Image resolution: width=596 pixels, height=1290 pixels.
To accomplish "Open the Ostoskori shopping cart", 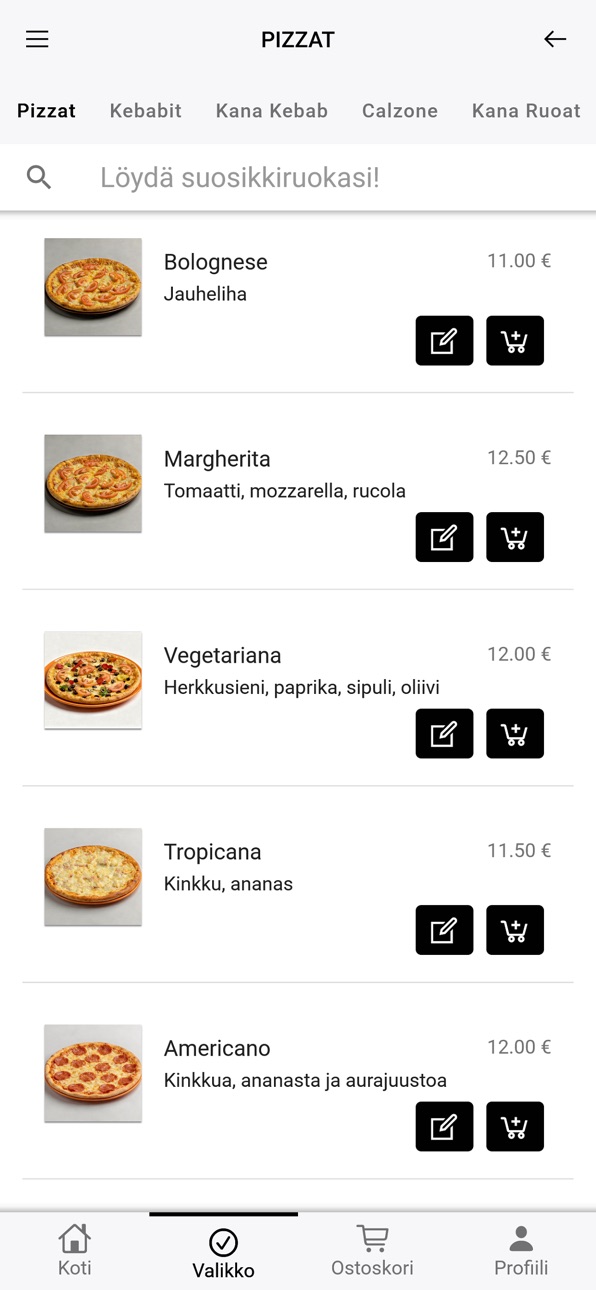I will [372, 1251].
